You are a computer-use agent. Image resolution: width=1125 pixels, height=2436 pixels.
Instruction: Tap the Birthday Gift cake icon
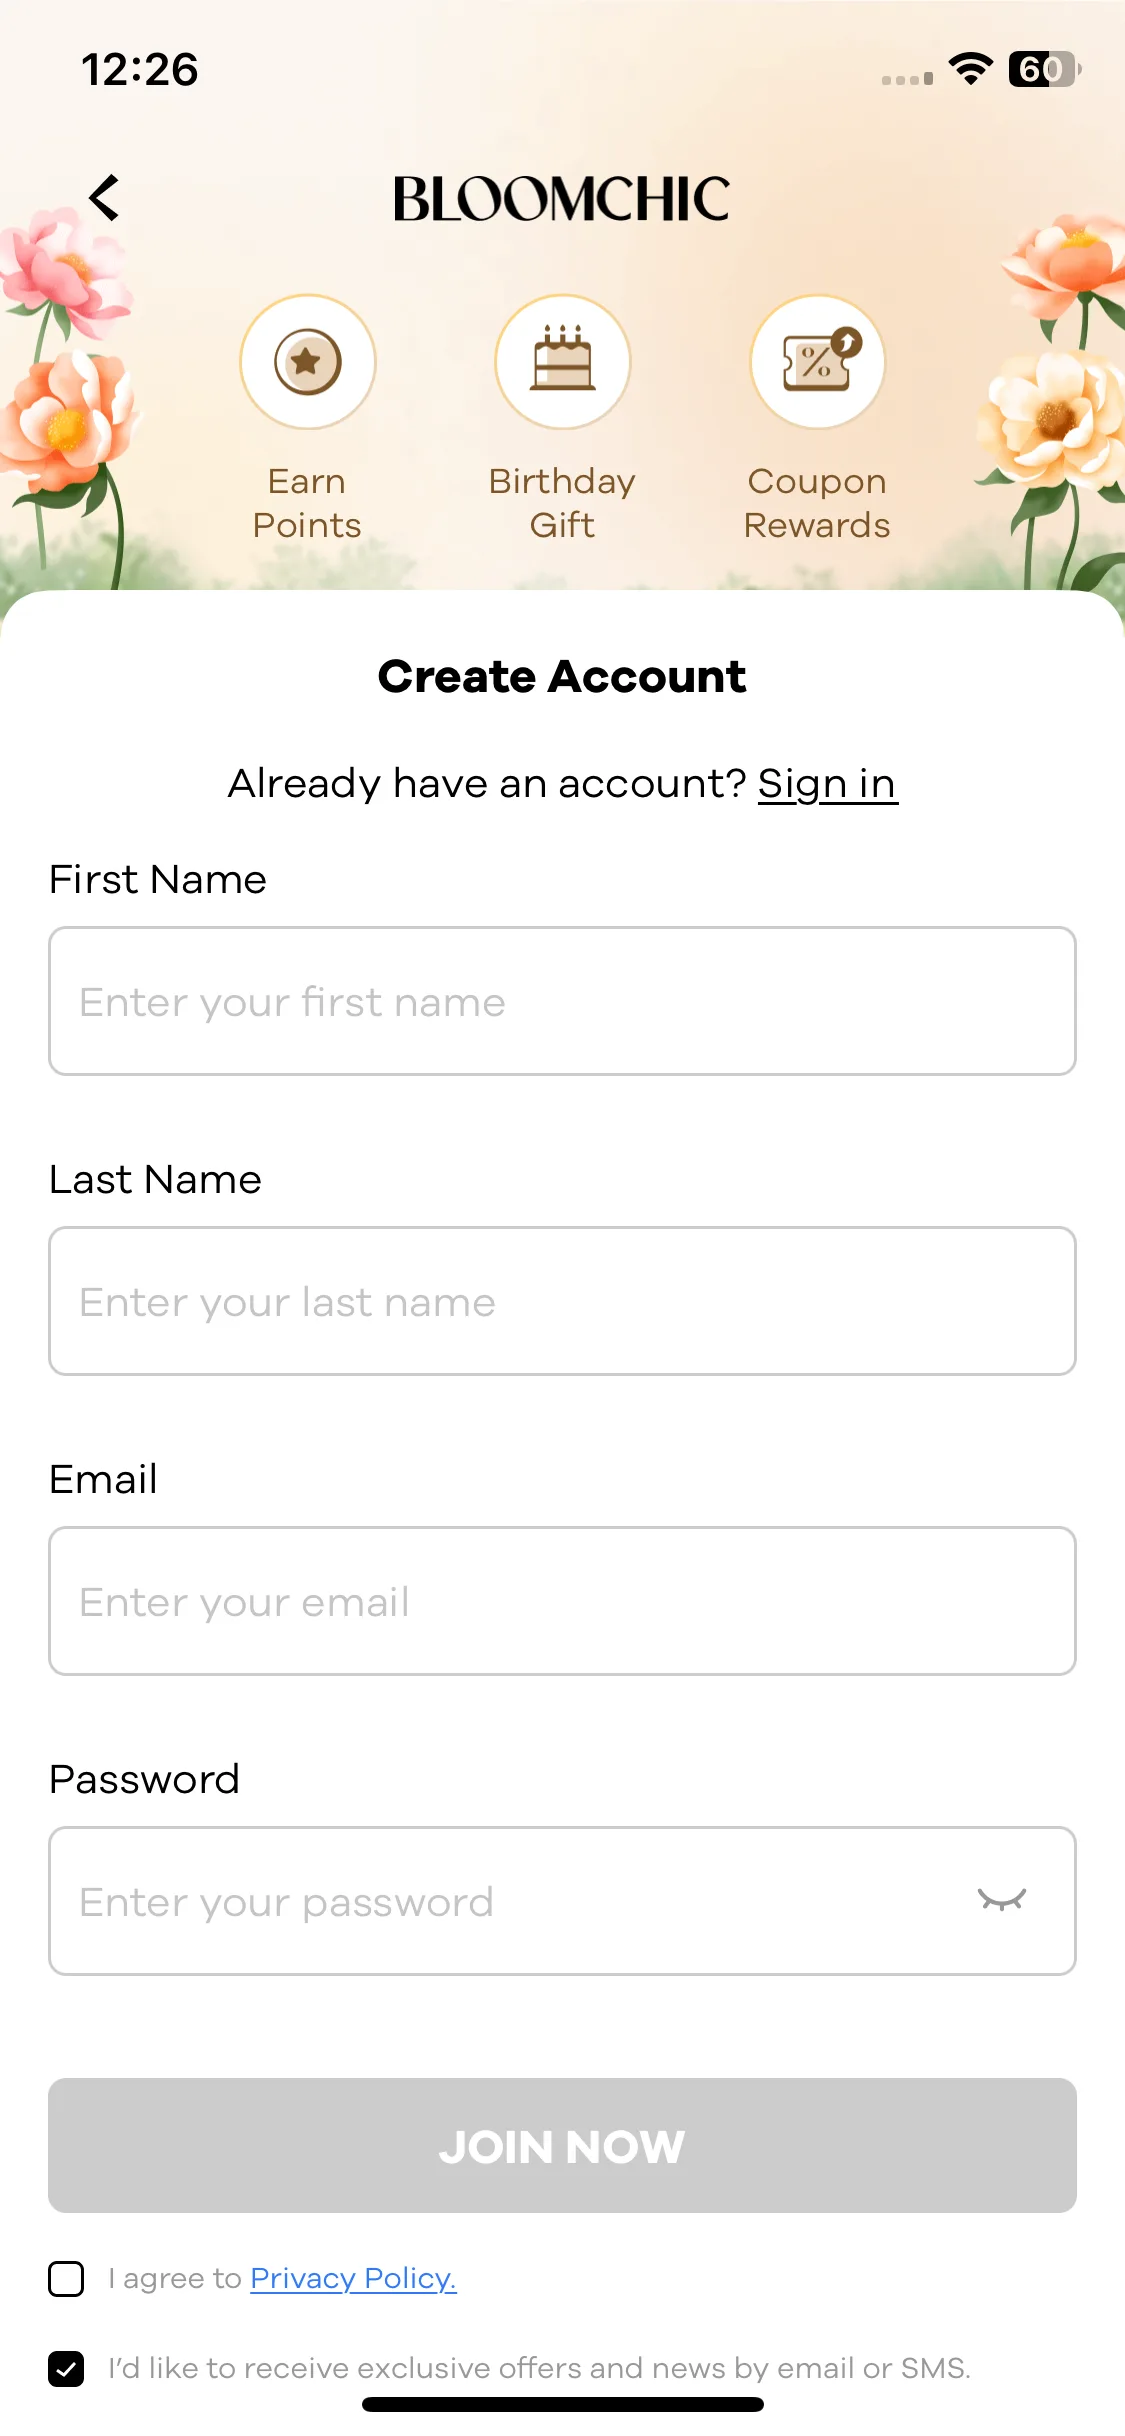[x=563, y=362]
